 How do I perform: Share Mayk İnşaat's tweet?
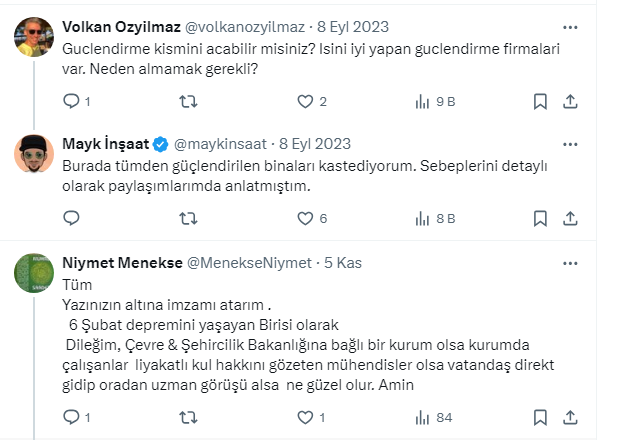point(570,218)
